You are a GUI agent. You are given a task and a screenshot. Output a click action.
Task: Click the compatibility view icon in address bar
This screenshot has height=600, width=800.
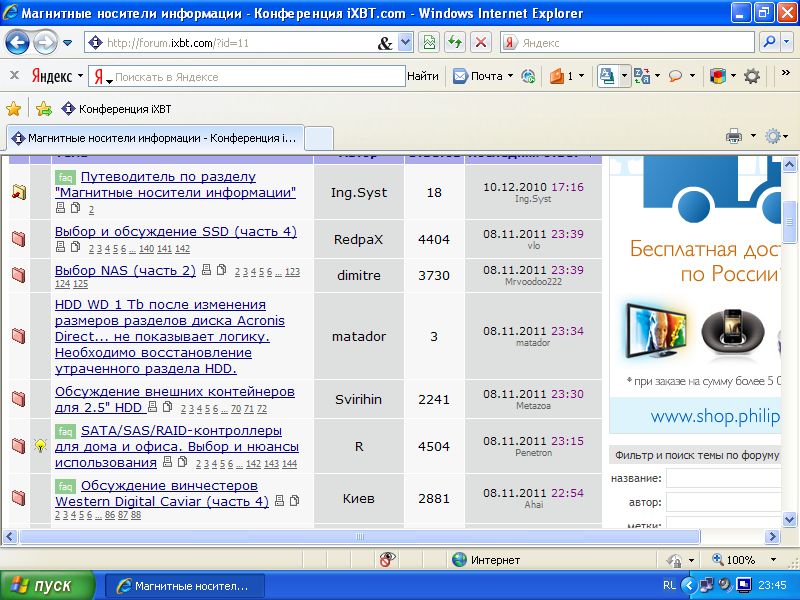pyautogui.click(x=429, y=43)
